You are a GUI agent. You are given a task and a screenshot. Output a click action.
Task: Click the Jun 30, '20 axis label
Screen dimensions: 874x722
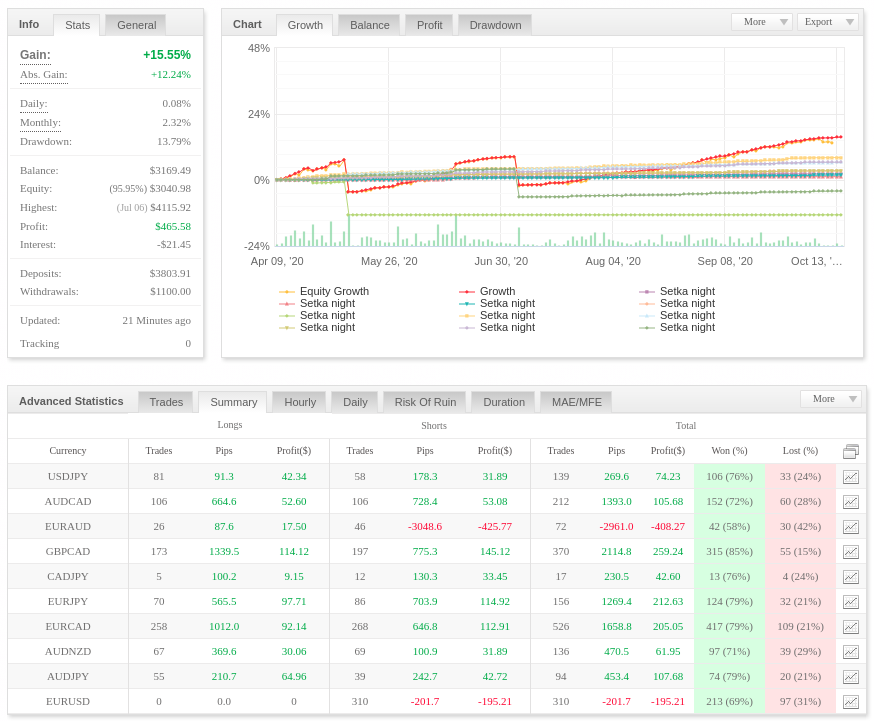click(501, 261)
